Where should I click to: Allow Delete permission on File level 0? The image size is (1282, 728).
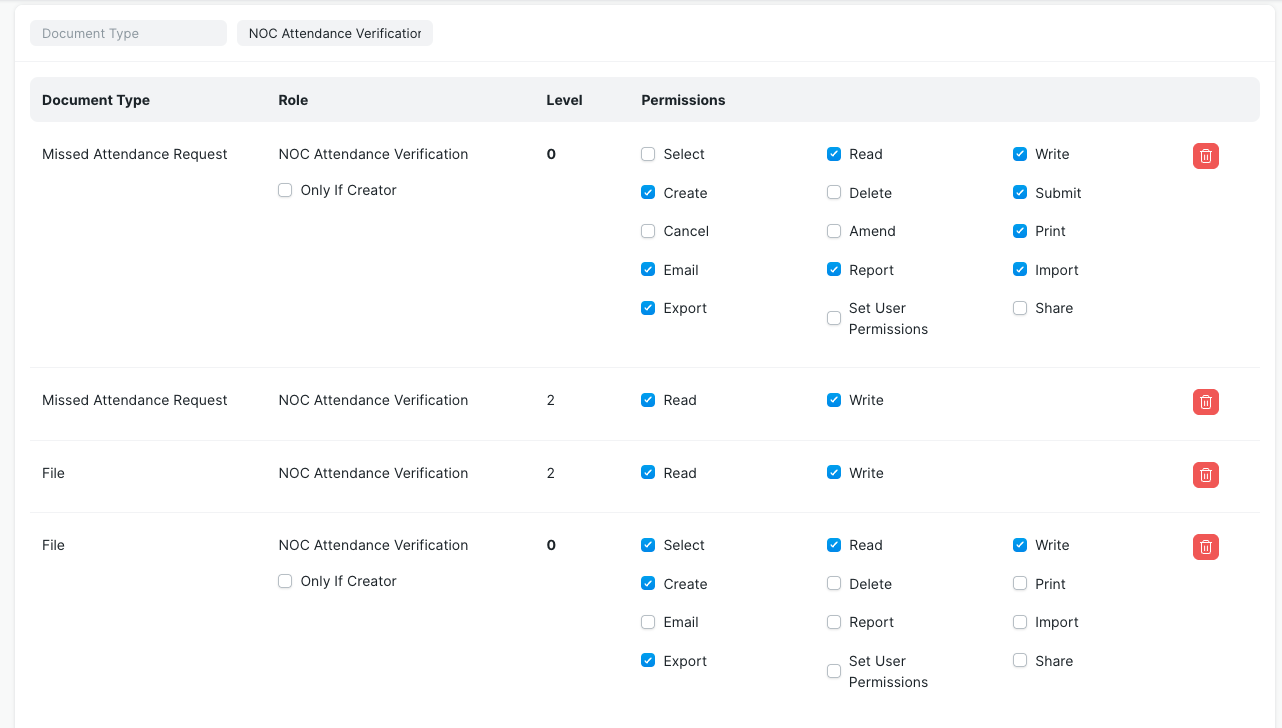(834, 584)
